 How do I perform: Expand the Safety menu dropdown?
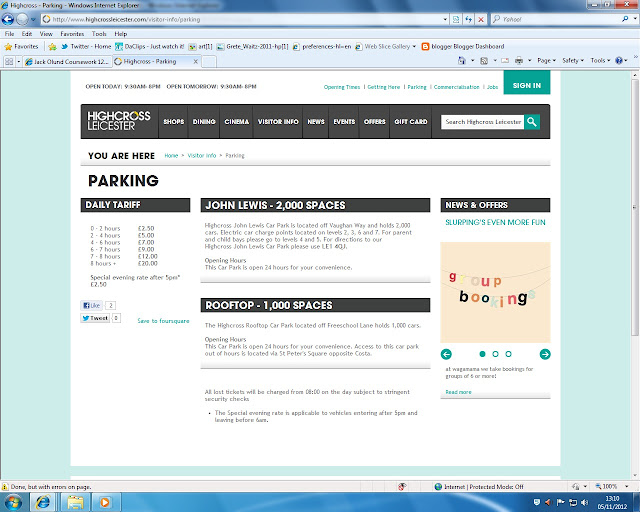click(573, 60)
